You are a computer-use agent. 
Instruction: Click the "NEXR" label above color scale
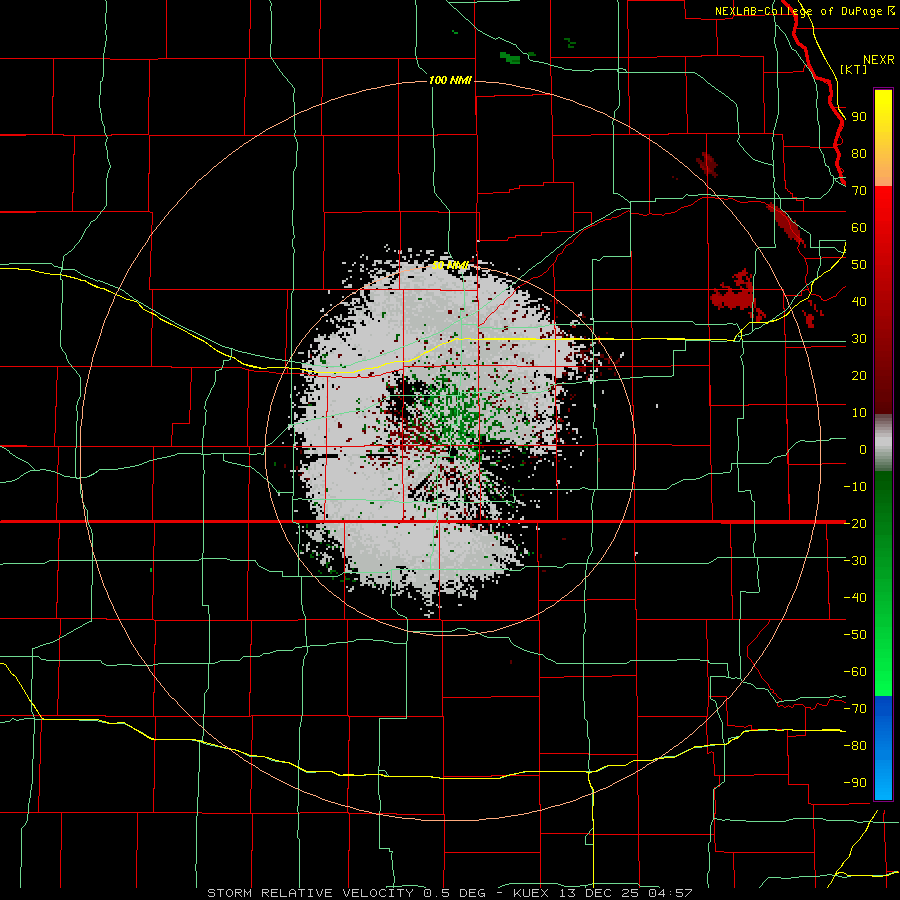click(x=879, y=60)
